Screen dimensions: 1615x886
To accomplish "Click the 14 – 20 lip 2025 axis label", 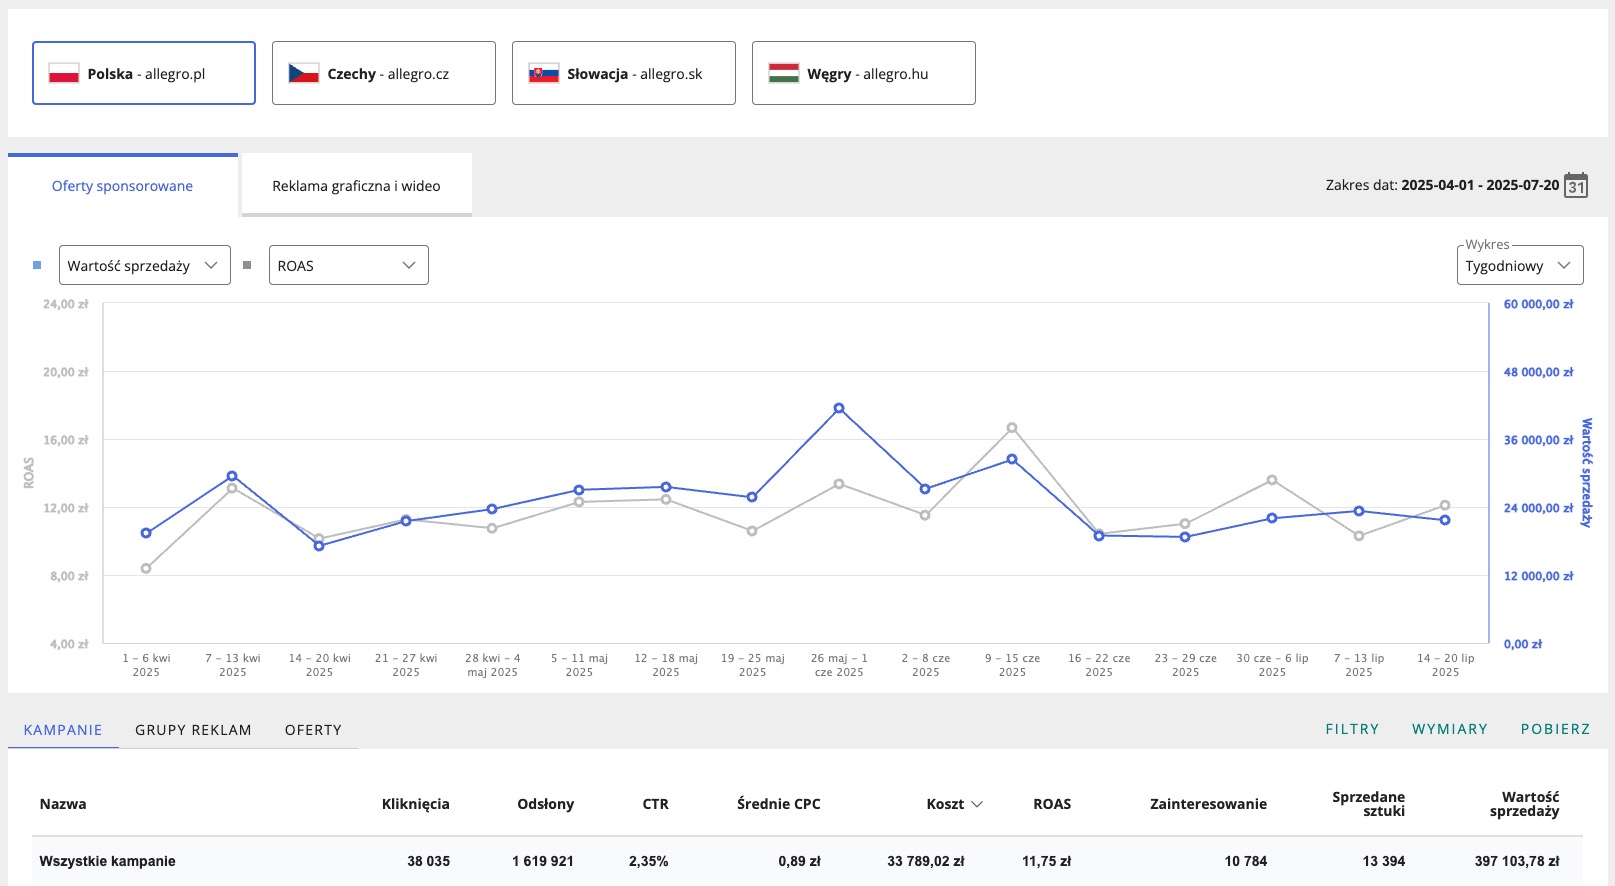I will point(1446,665).
